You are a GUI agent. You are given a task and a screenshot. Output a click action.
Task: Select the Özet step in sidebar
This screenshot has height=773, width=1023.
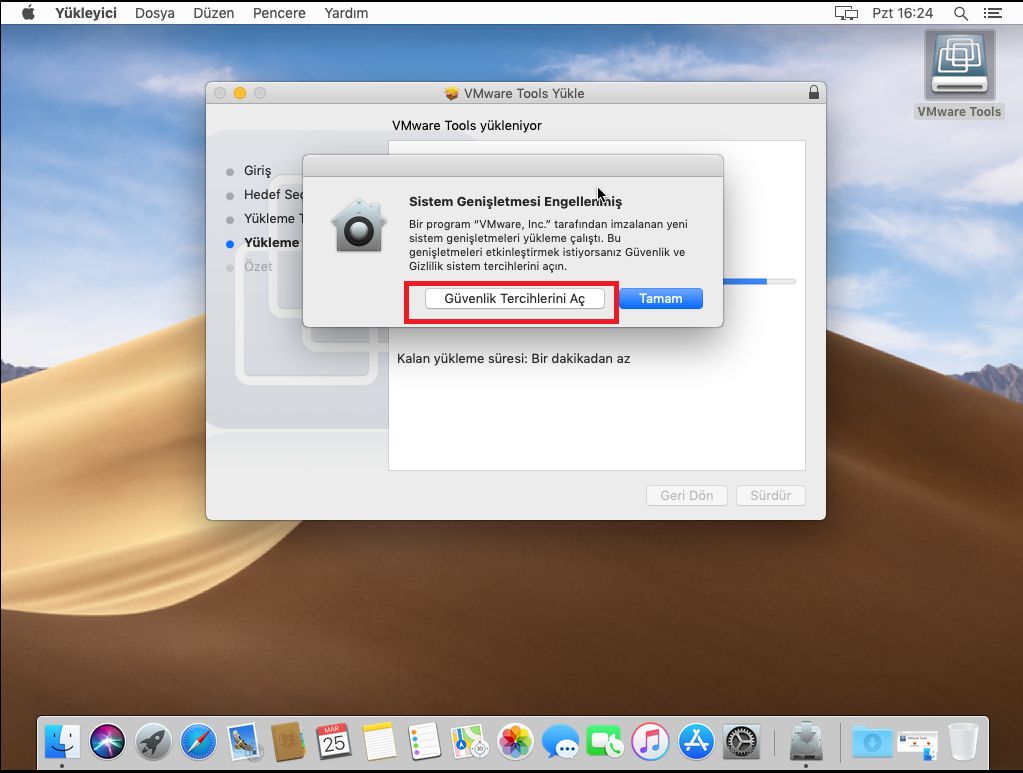[258, 267]
